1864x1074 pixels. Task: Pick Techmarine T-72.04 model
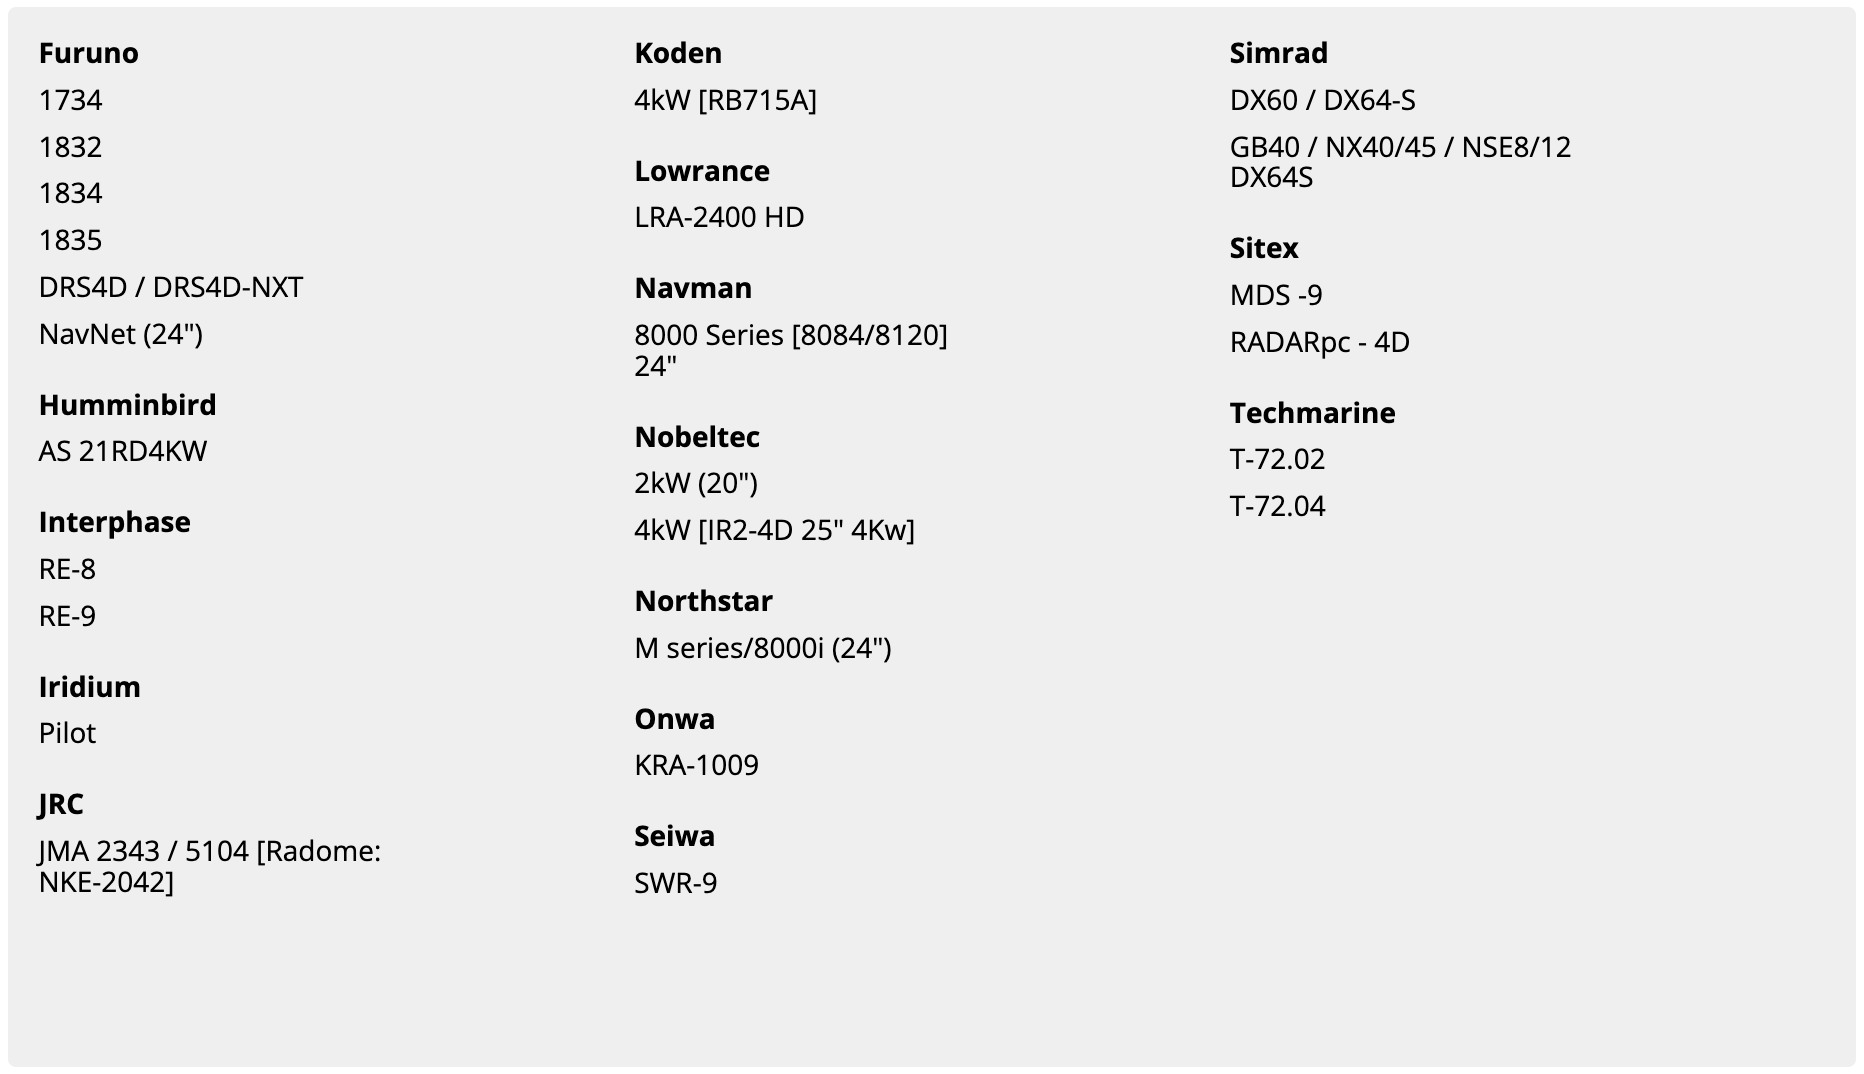pyautogui.click(x=1277, y=506)
